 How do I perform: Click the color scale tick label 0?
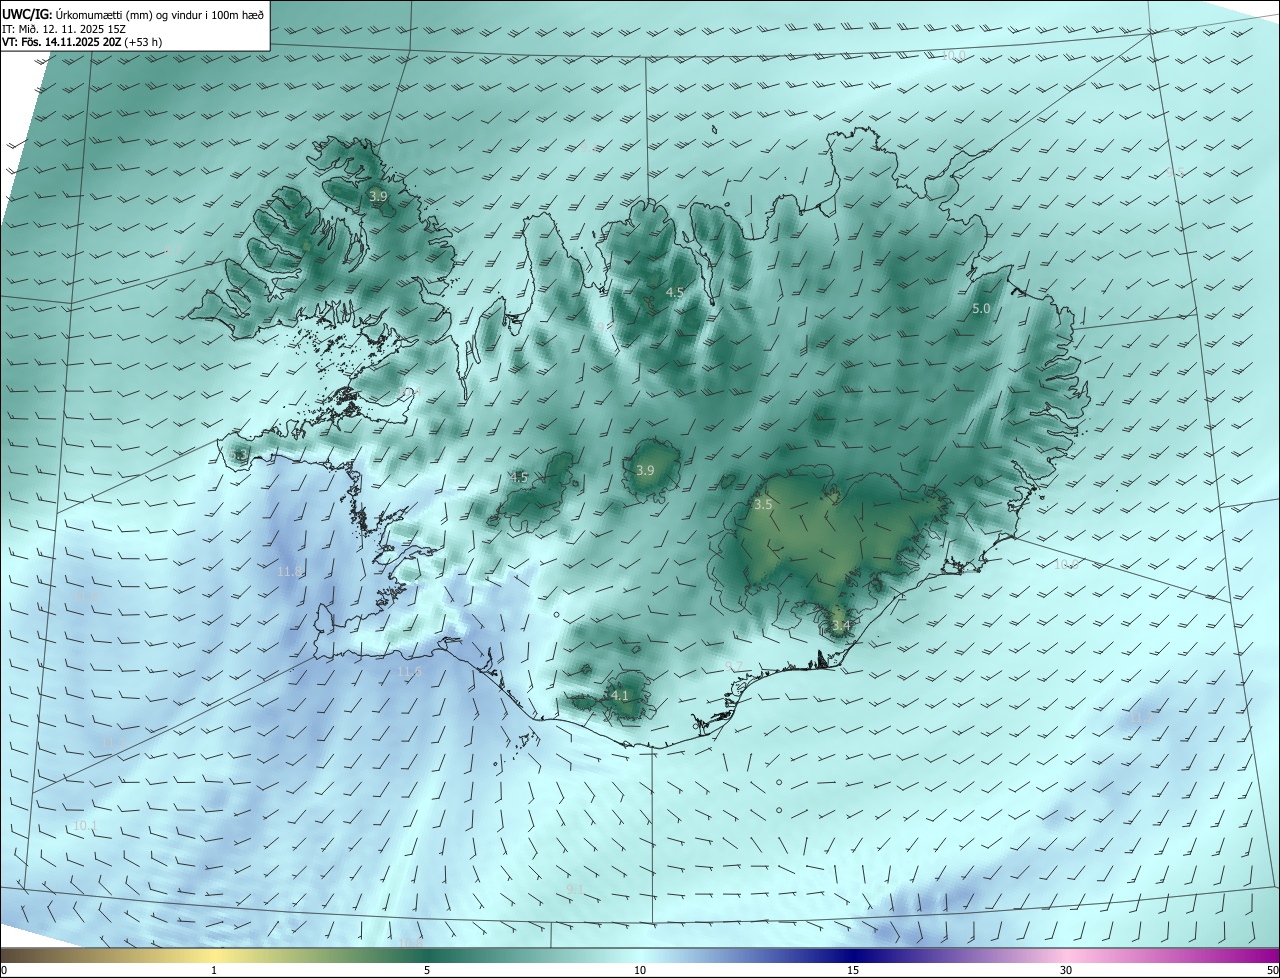pos(4,970)
